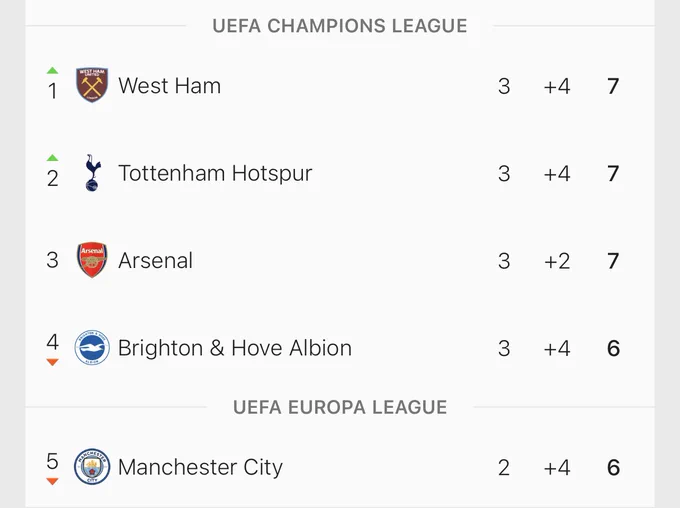Screen dimensions: 680x508
Task: Select the Arsenal team name
Action: (x=155, y=260)
